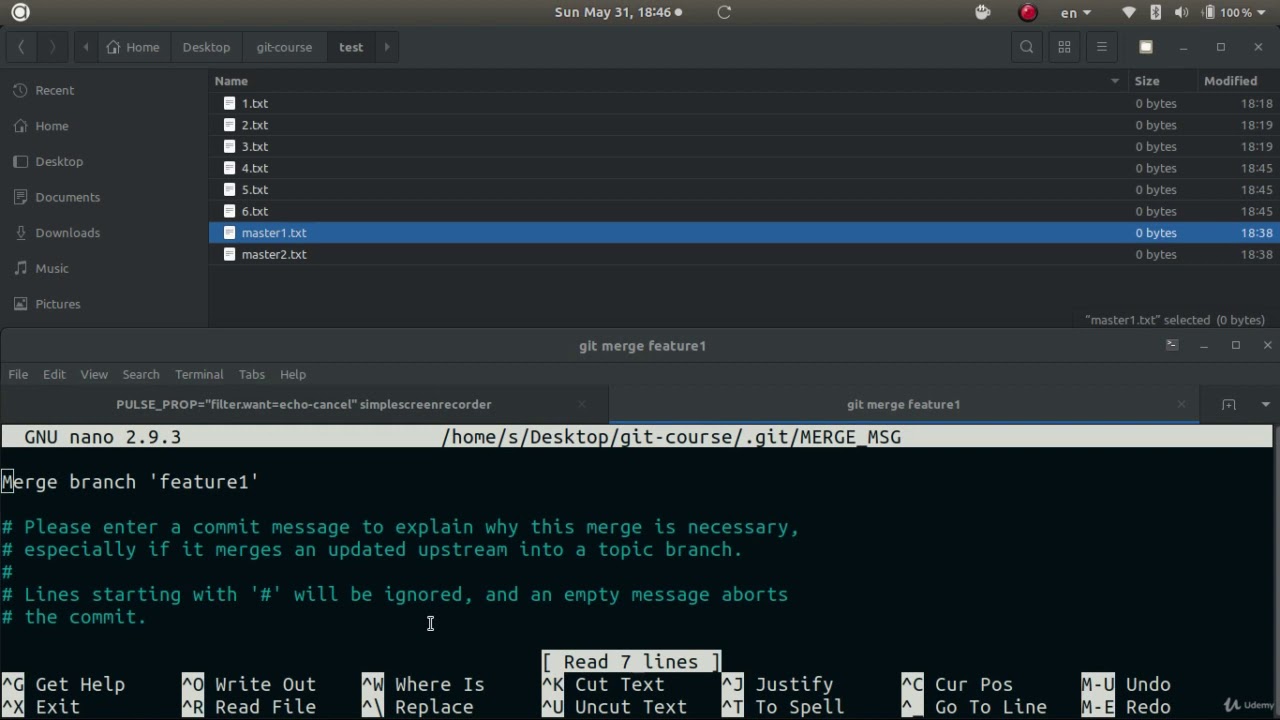Close the git merge feature1 tab
Viewport: 1280px width, 720px height.
click(x=1181, y=404)
